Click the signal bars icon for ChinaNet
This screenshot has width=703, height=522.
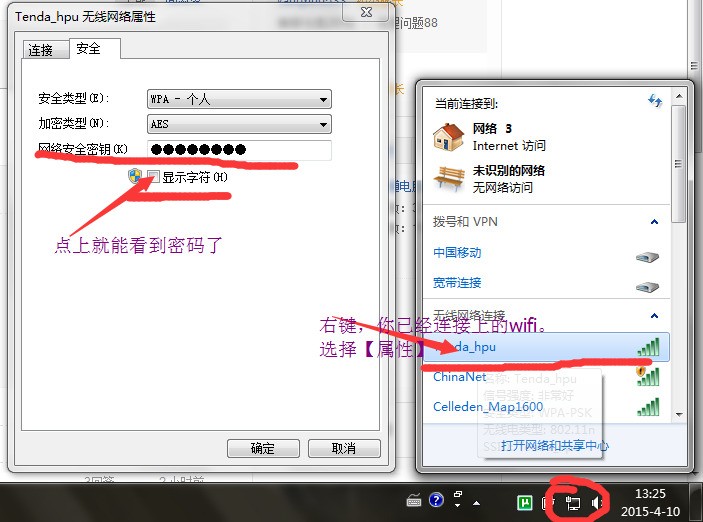click(x=648, y=377)
